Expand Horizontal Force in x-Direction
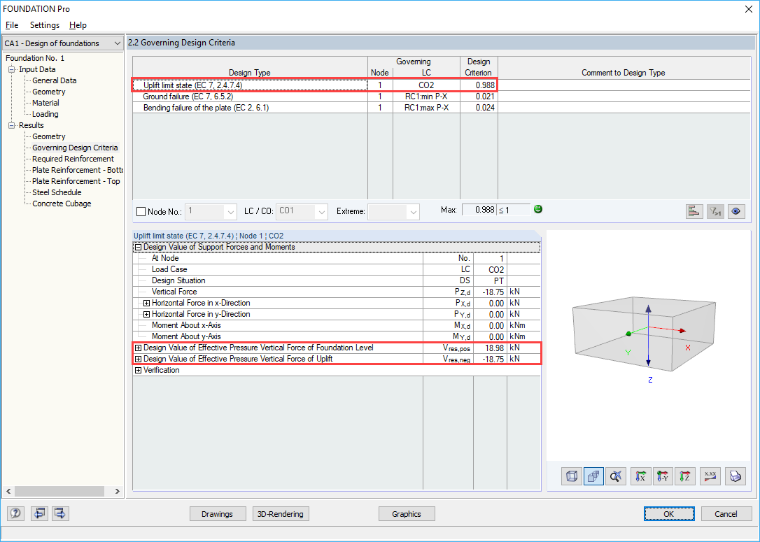Viewport: 760px width, 542px height. tap(146, 303)
